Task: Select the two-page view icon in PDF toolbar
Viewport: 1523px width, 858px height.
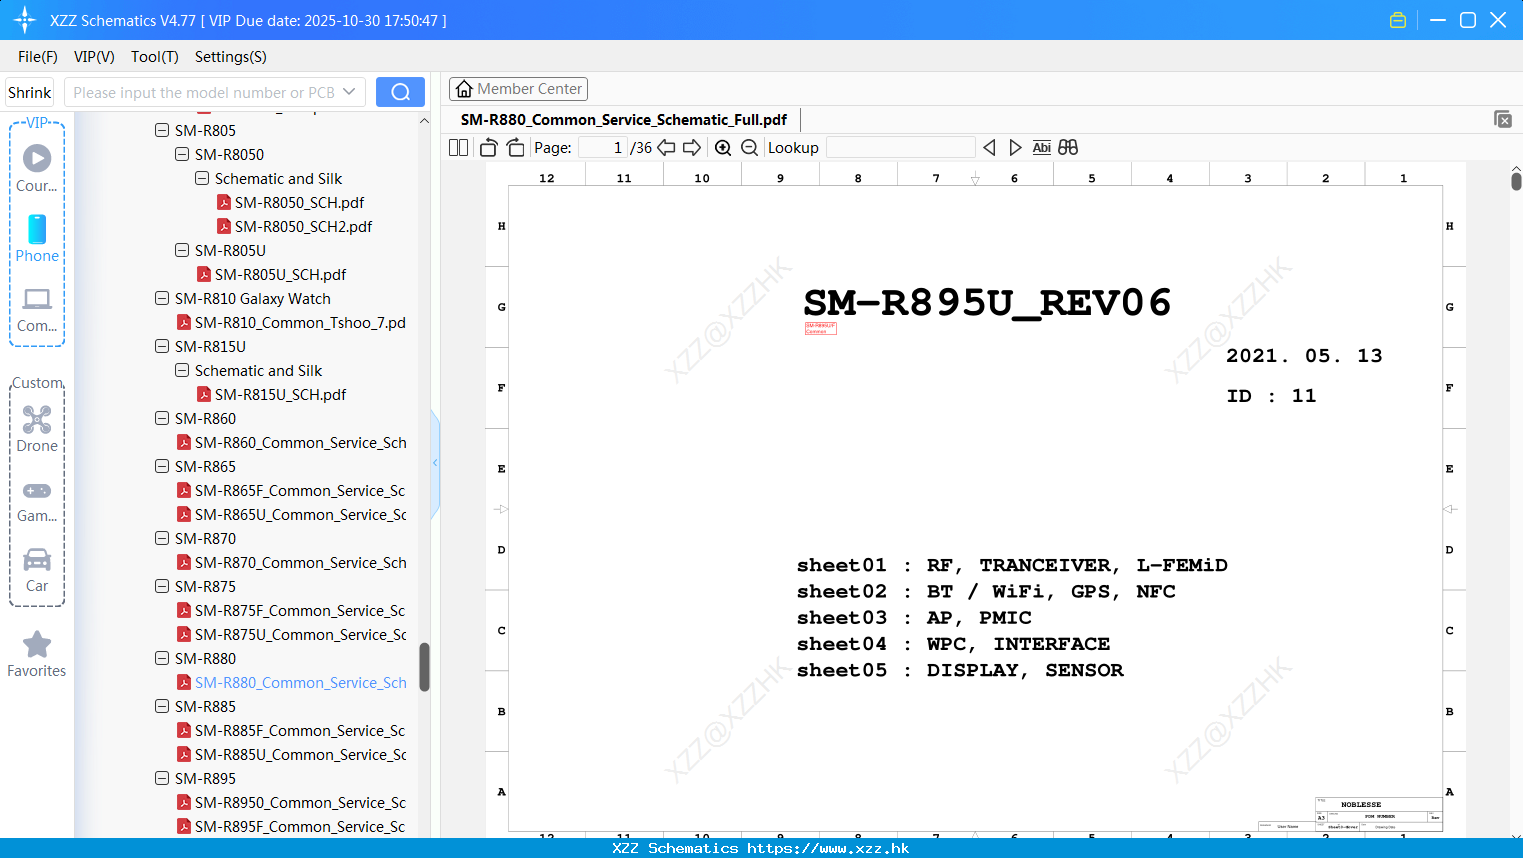Action: (457, 147)
